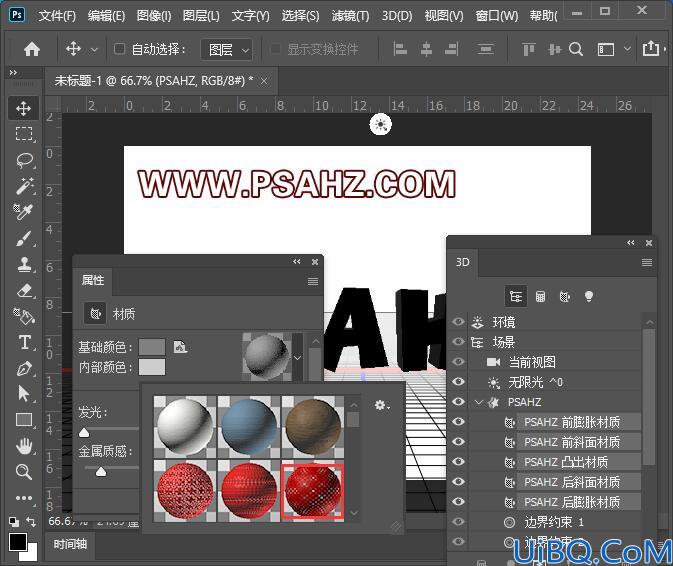Open the 图层(L) menu
Image resolution: width=673 pixels, height=566 pixels.
point(201,16)
